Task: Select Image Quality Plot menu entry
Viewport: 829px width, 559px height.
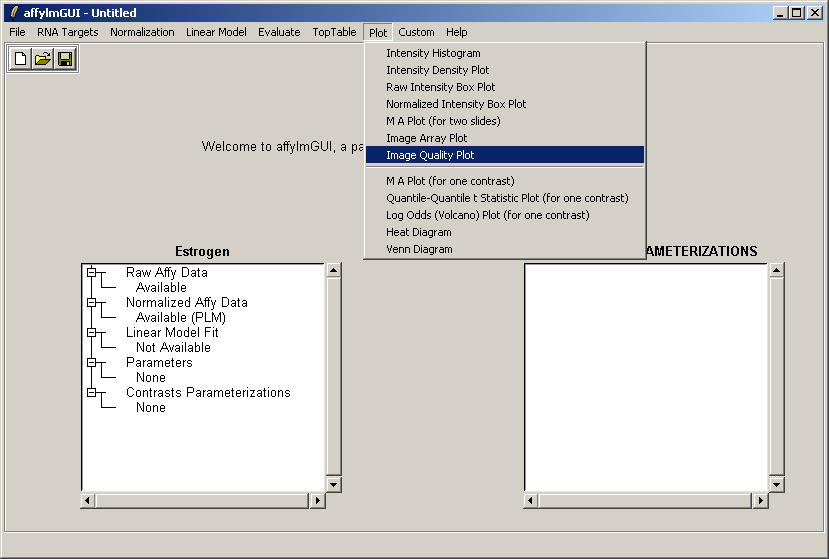Action: (430, 155)
